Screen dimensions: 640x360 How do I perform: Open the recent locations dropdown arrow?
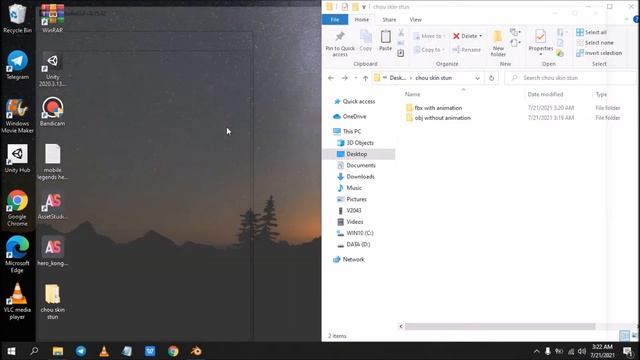coord(356,78)
